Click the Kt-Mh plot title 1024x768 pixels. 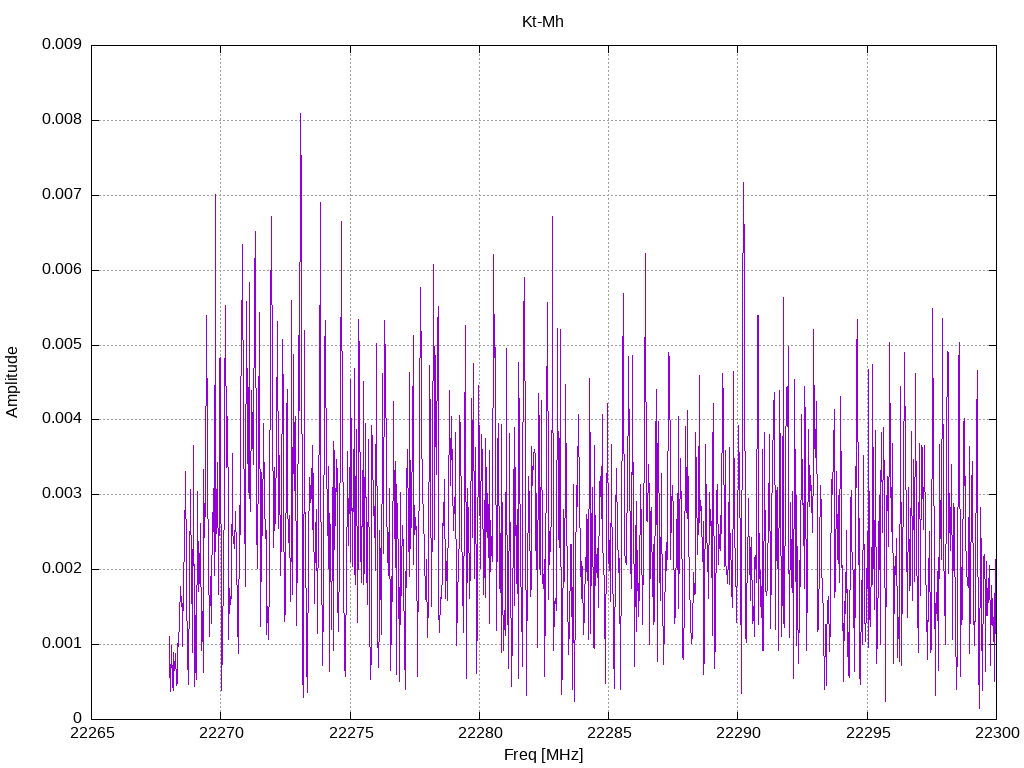[x=543, y=22]
